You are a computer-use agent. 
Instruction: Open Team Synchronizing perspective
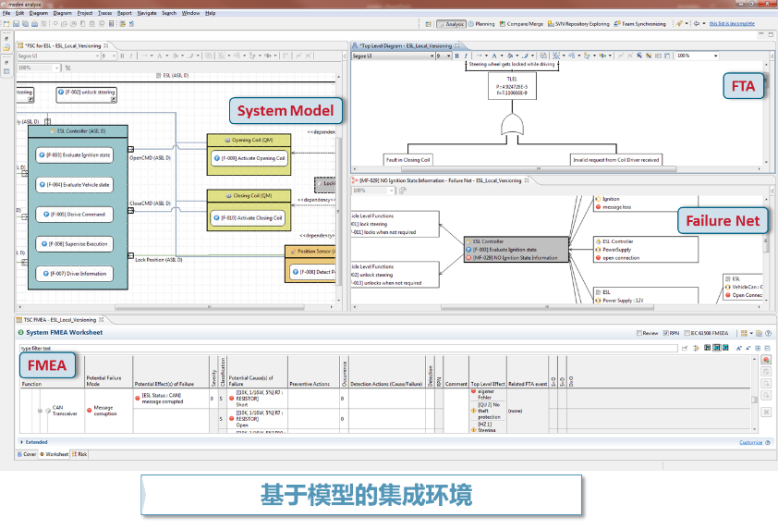(640, 24)
